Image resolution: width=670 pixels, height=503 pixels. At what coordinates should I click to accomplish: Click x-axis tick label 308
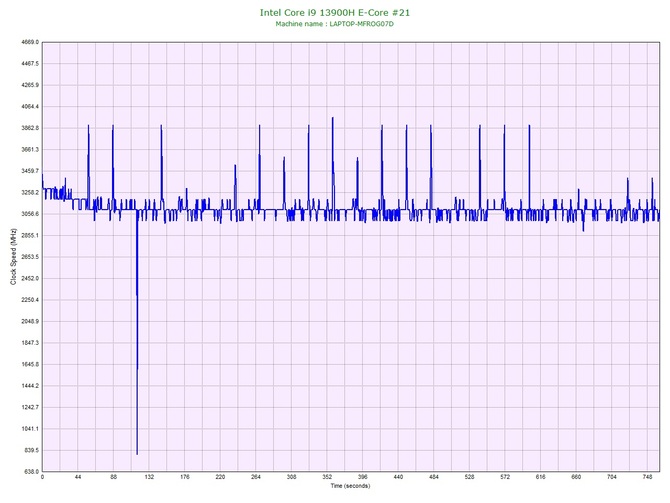pos(291,477)
